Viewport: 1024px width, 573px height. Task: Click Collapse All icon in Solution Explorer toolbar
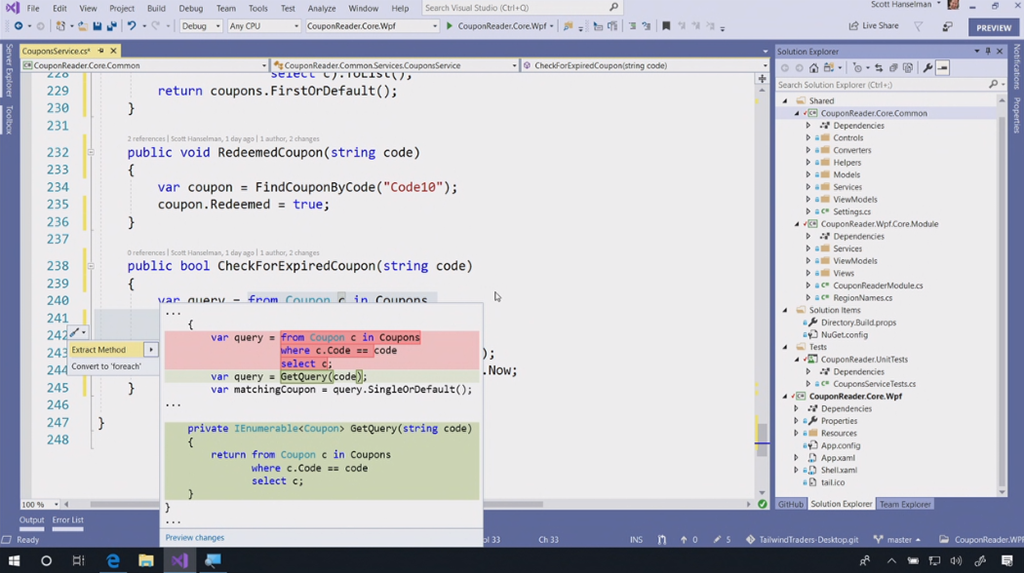[893, 68]
